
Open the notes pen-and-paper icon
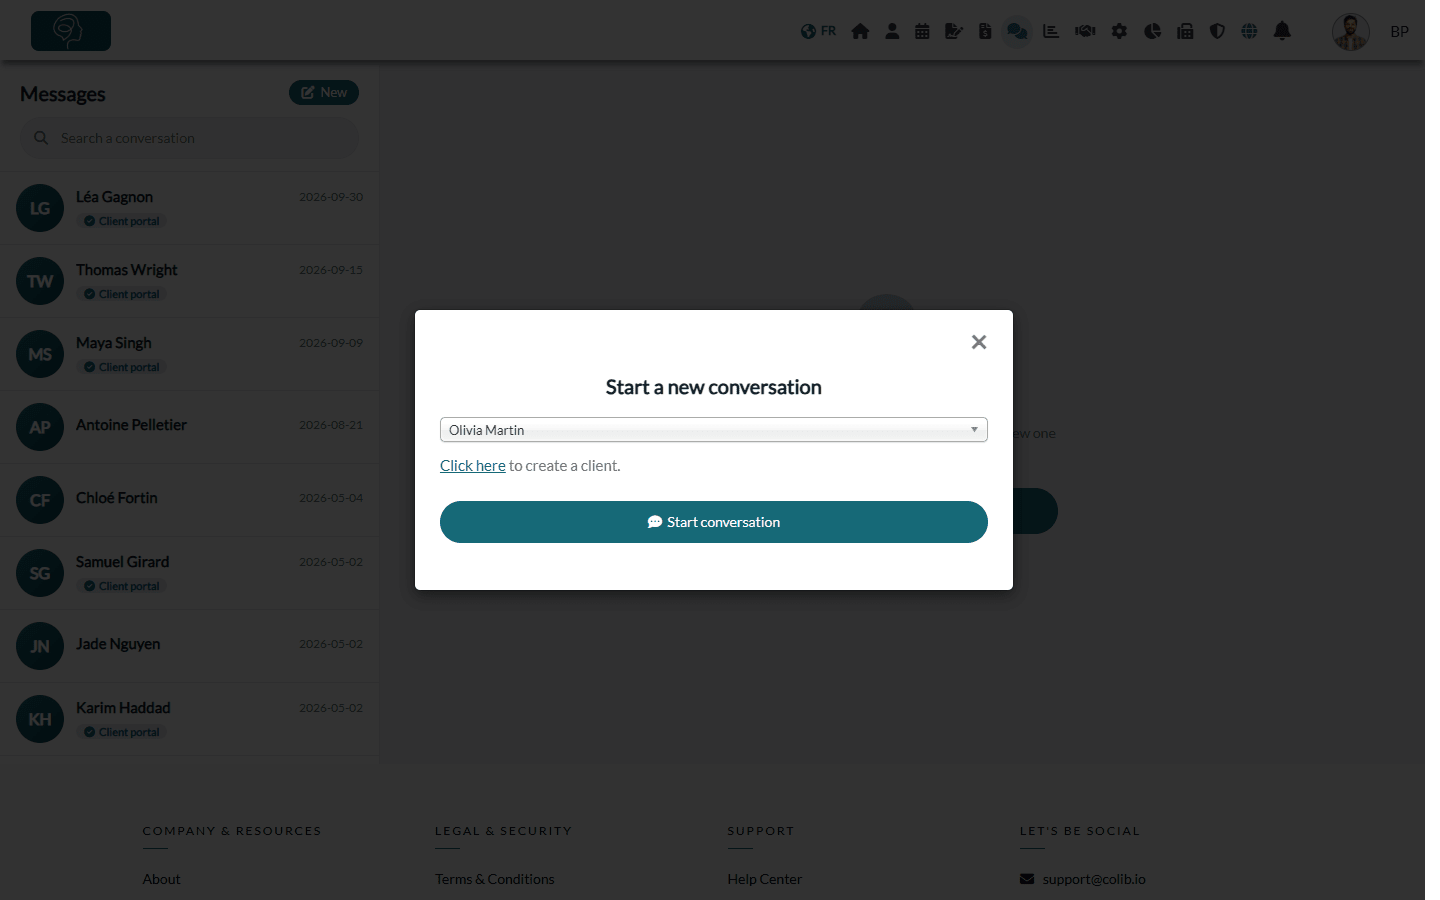click(x=954, y=31)
